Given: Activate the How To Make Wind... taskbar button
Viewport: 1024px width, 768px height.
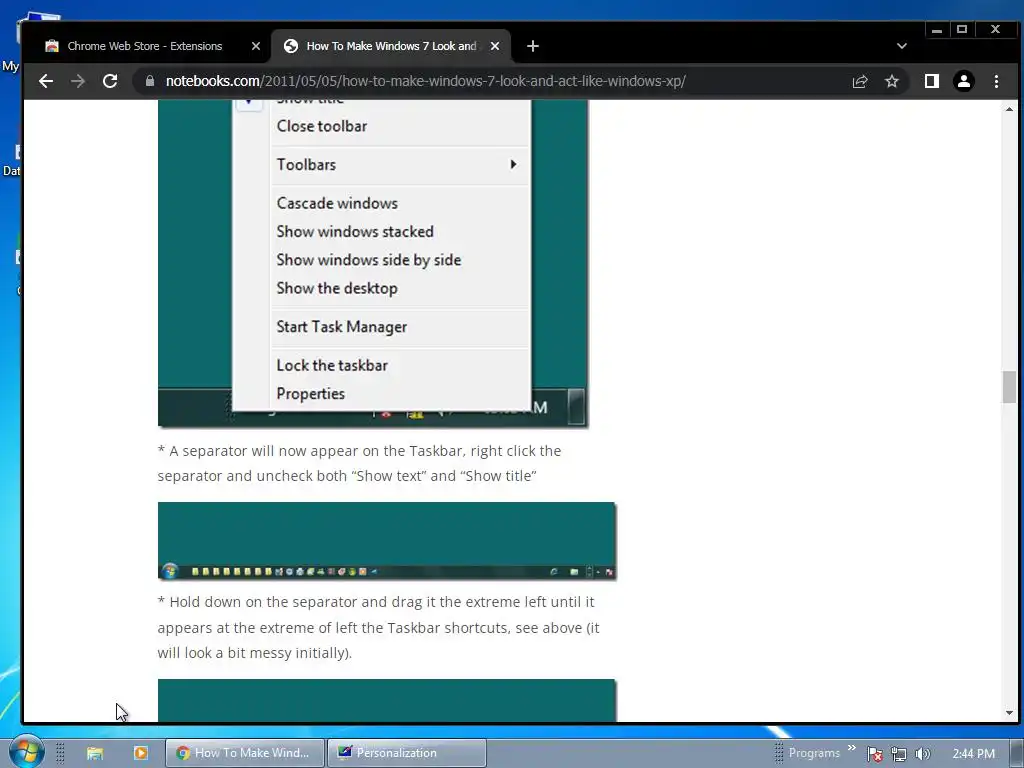Looking at the screenshot, I should tap(244, 753).
